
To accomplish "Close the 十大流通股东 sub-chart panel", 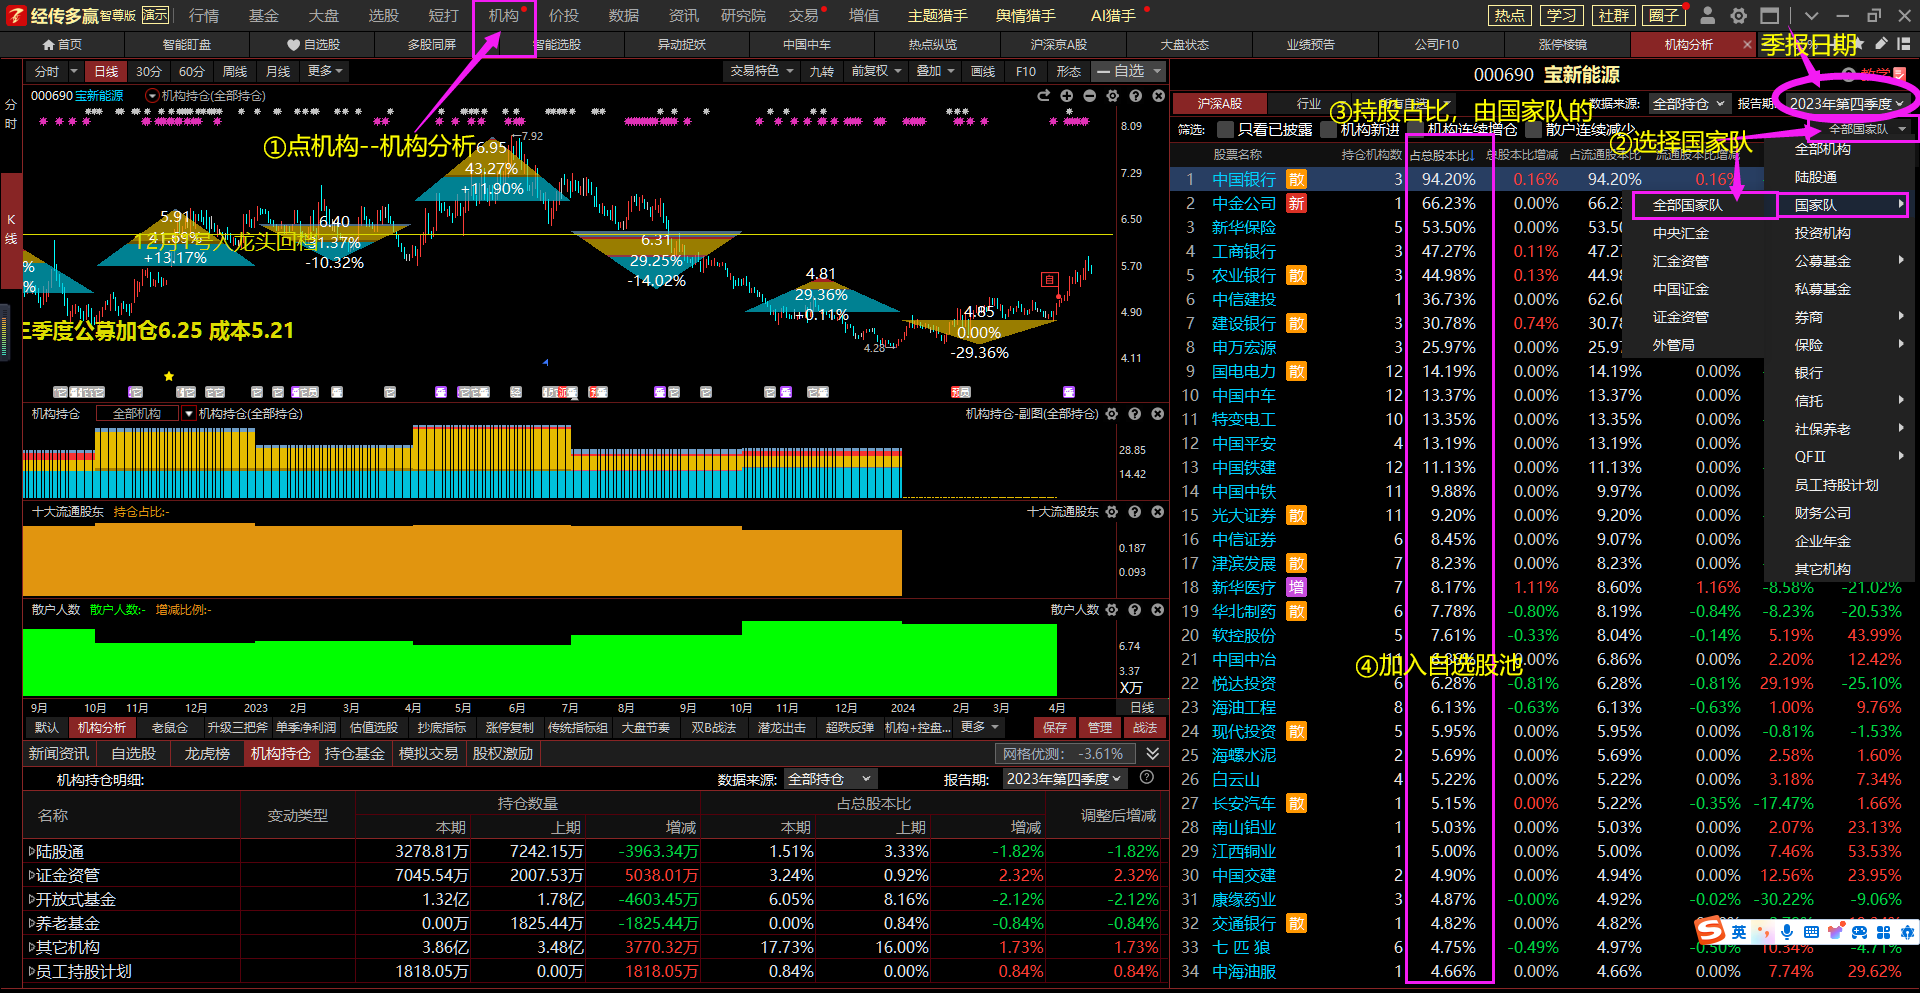I will coord(1158,512).
